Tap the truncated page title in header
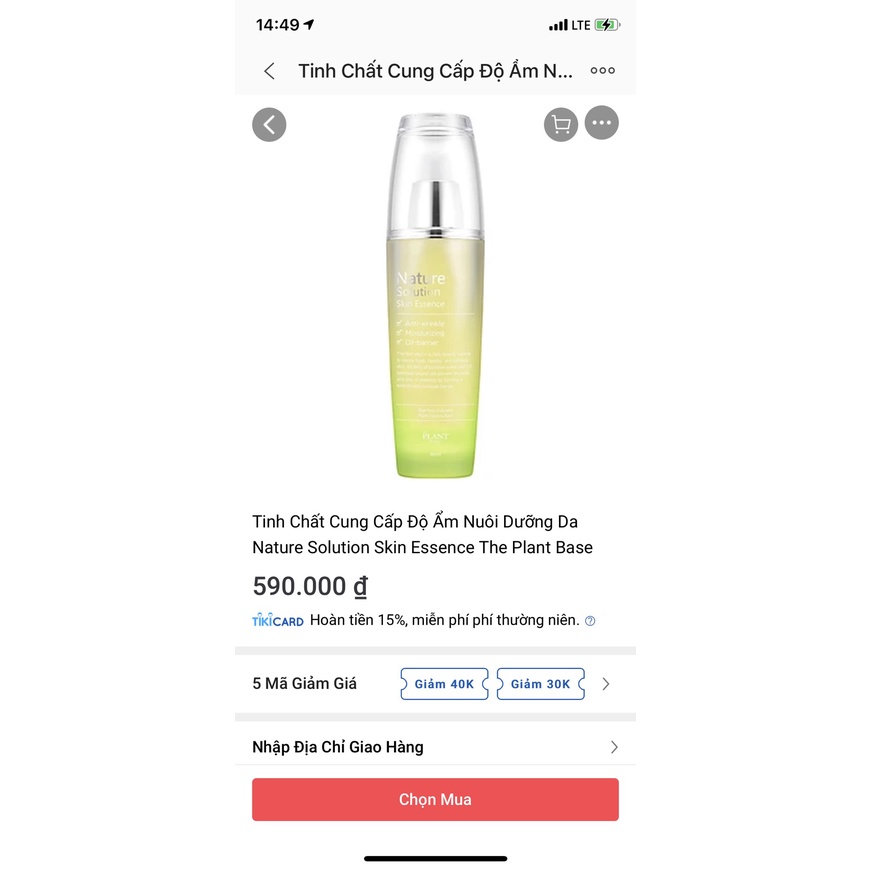This screenshot has height=870, width=870. (x=436, y=71)
